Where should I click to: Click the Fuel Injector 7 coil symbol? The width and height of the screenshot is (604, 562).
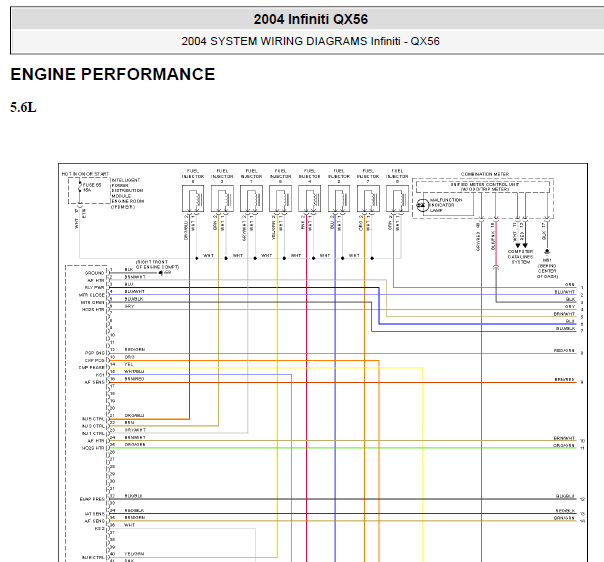point(368,198)
